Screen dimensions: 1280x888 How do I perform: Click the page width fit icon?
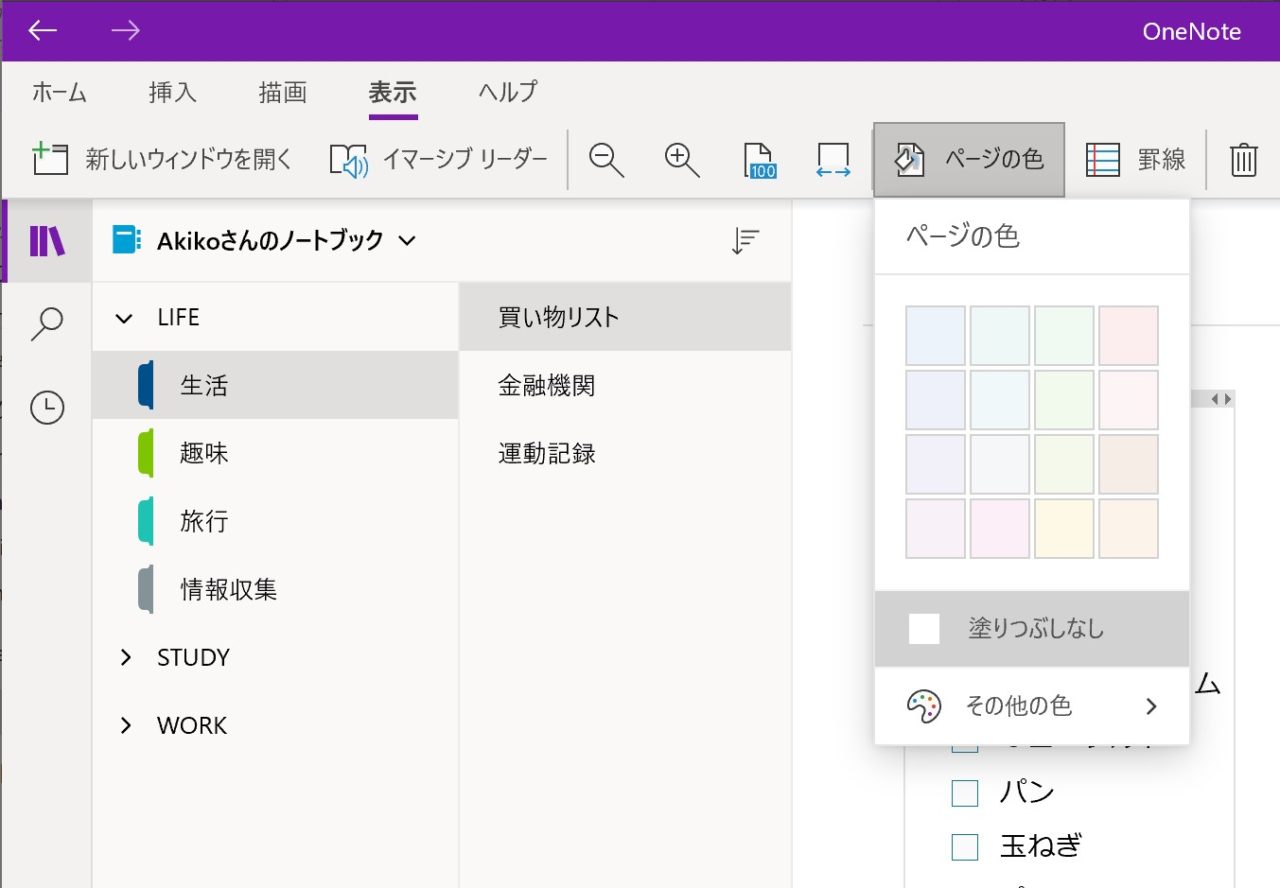point(833,160)
